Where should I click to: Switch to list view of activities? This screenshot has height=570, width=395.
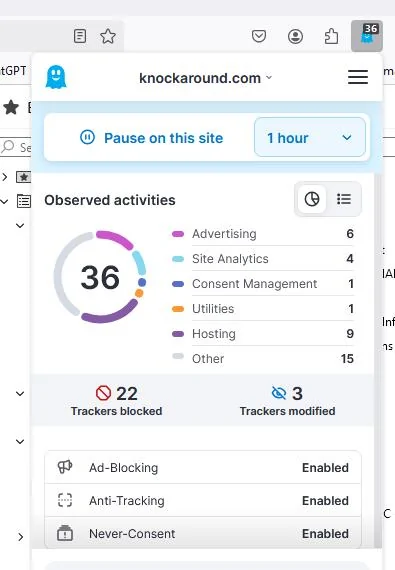coord(343,199)
